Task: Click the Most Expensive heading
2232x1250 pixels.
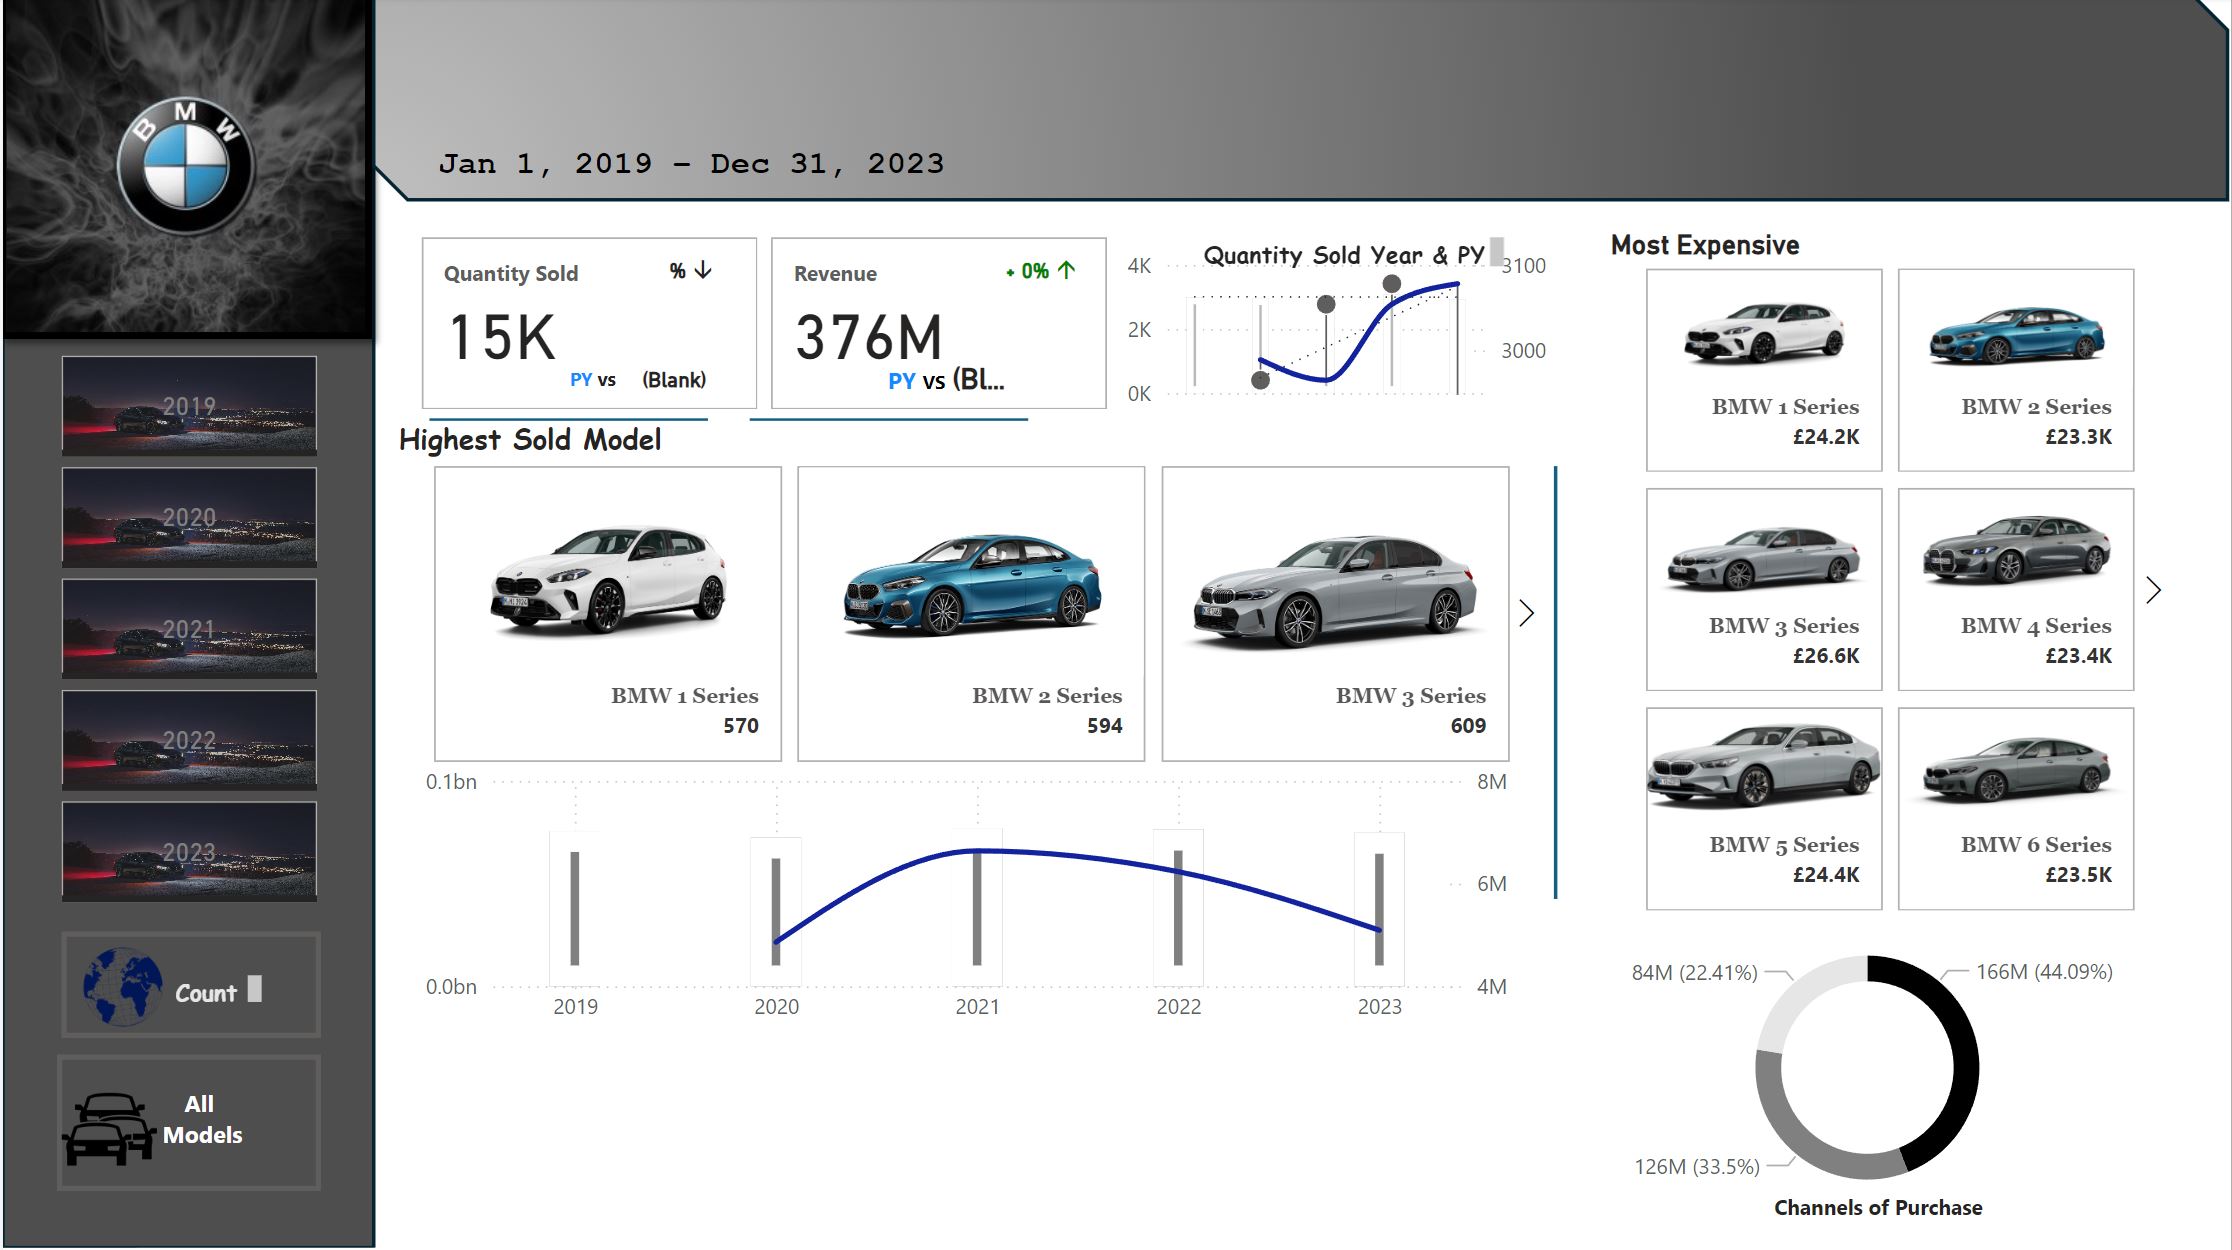Action: (1705, 245)
